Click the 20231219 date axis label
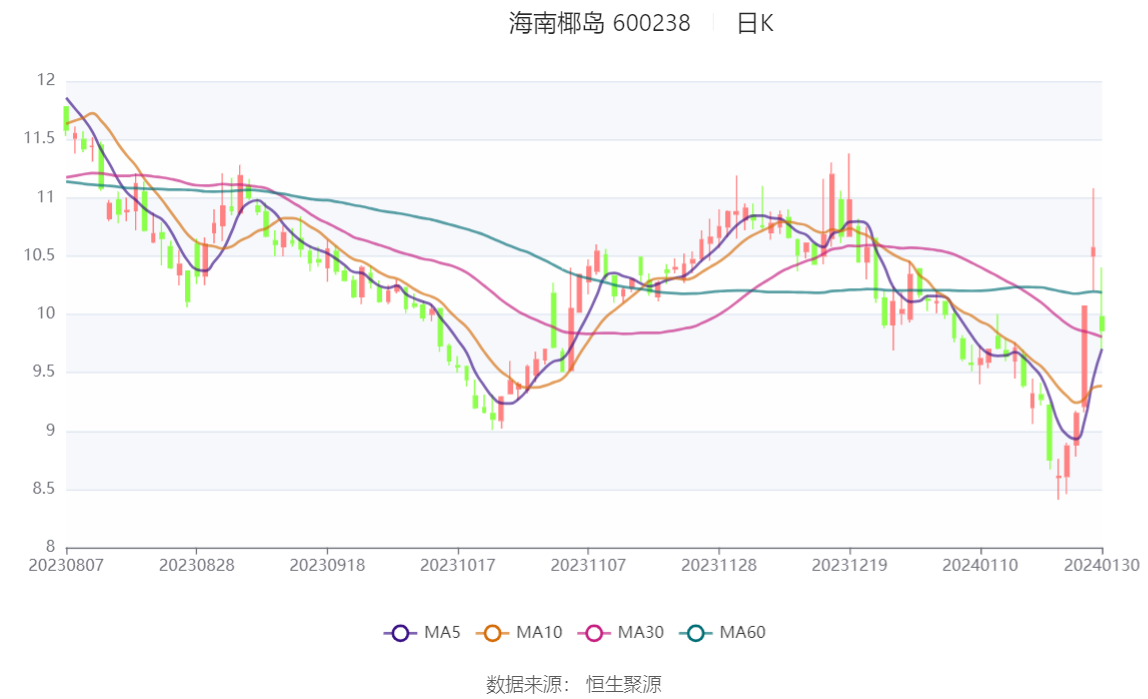The height and width of the screenshot is (699, 1148). (849, 566)
